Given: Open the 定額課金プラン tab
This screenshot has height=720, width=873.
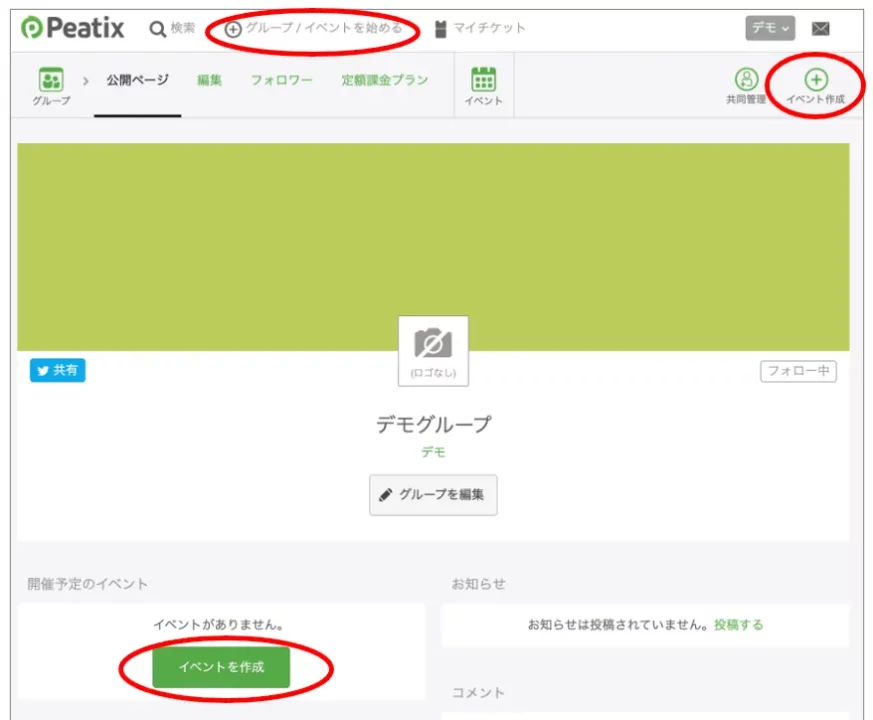Looking at the screenshot, I should point(385,80).
